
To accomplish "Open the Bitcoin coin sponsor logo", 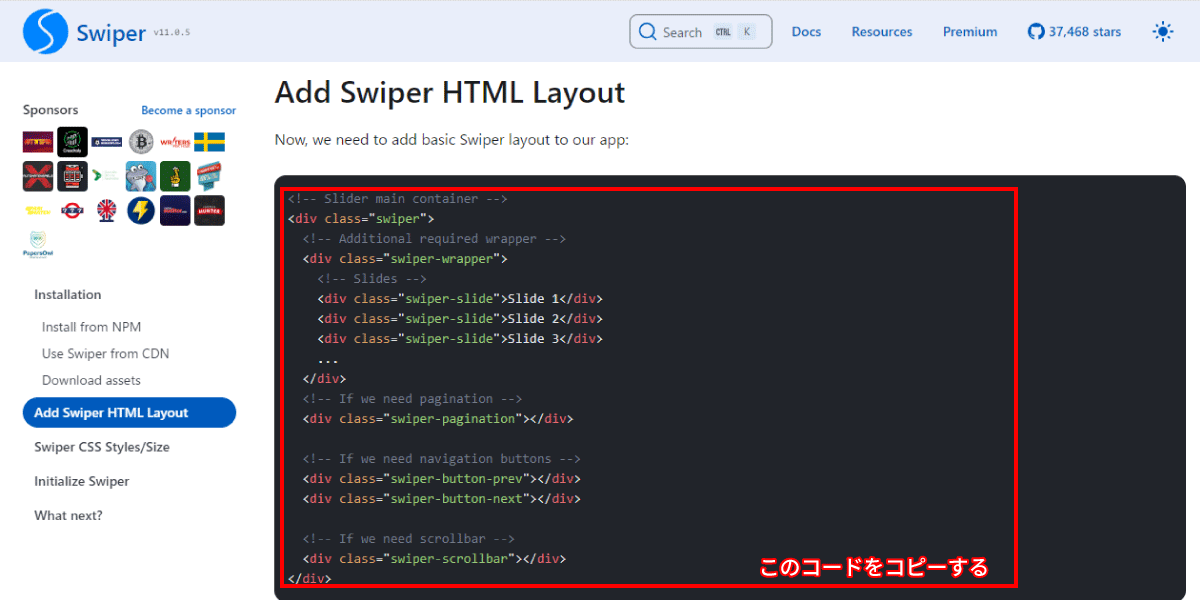I will 141,142.
